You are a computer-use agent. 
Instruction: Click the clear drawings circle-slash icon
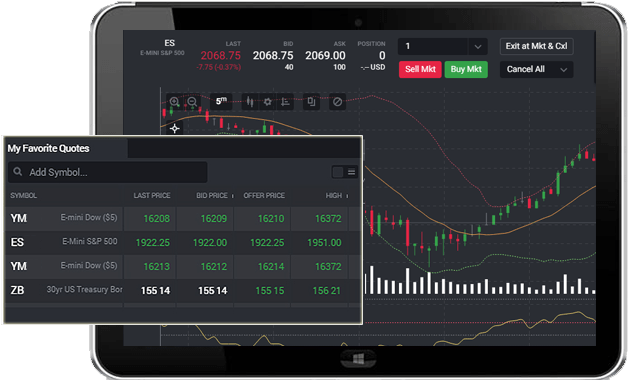pos(338,102)
